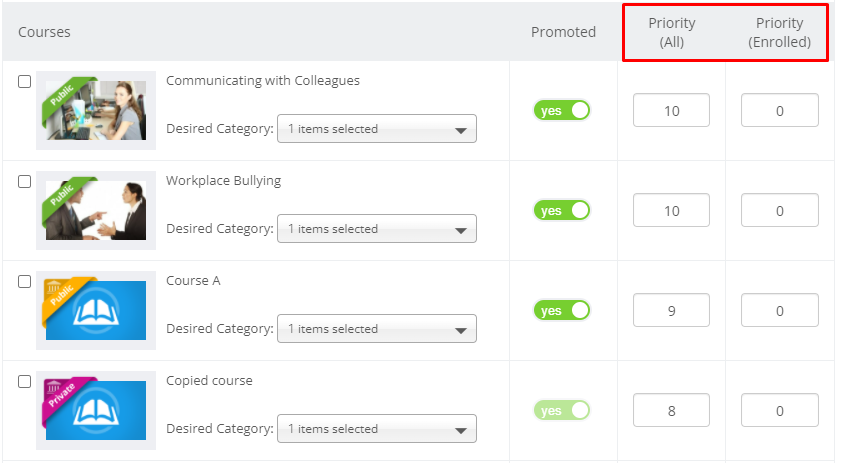Mark the Copied course checkbox
The width and height of the screenshot is (843, 463).
tap(25, 382)
